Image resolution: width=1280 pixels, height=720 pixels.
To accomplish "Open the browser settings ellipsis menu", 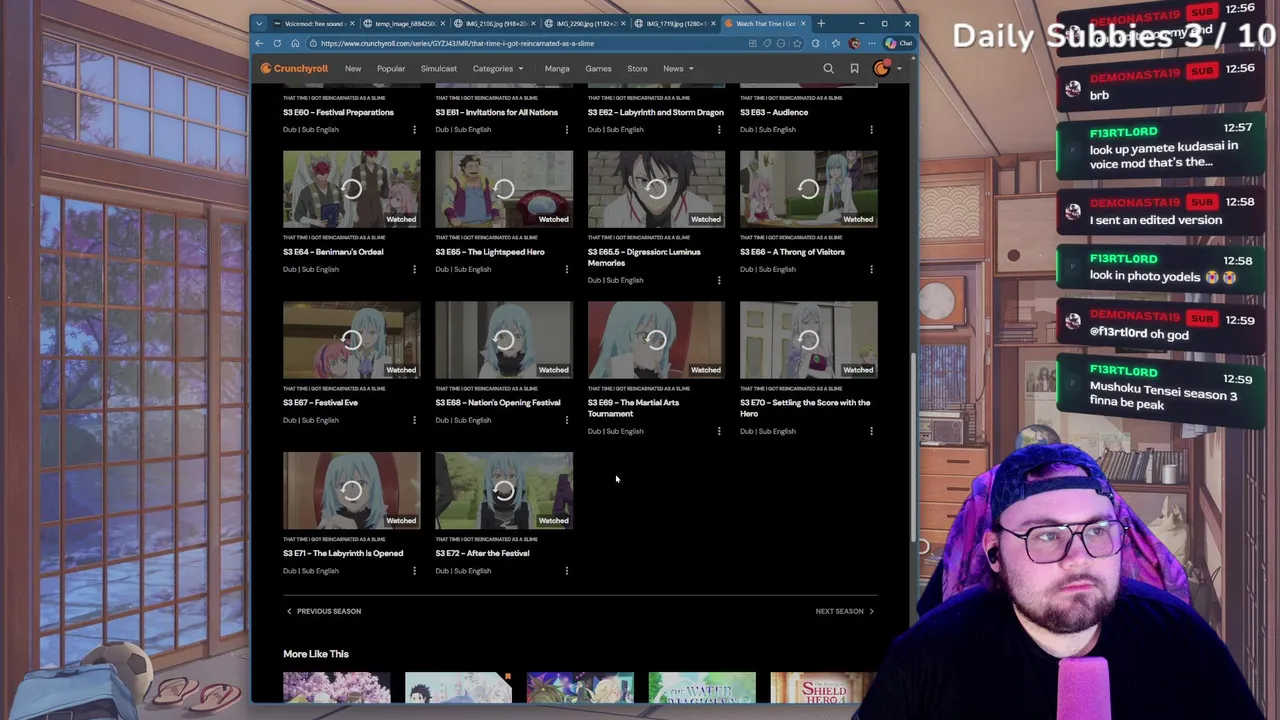I will point(870,43).
